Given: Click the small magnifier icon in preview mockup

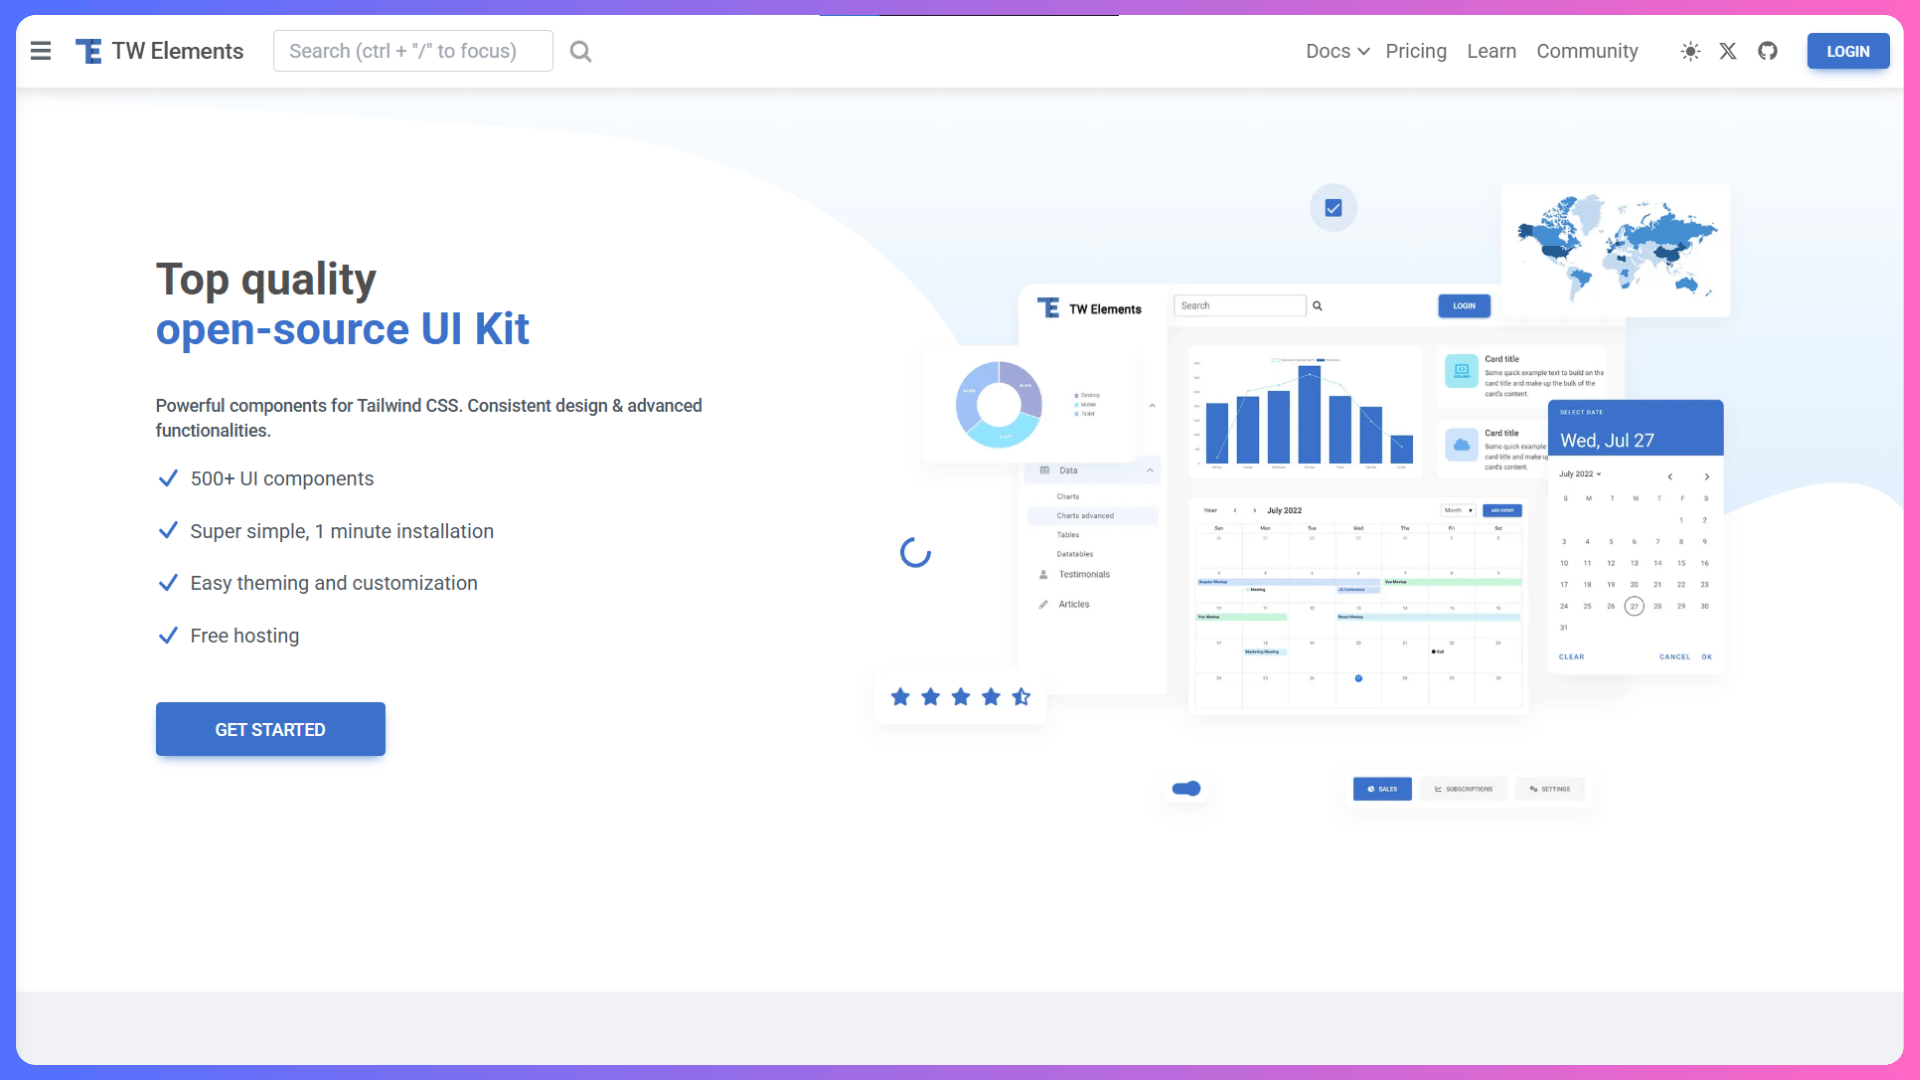Looking at the screenshot, I should point(1317,306).
